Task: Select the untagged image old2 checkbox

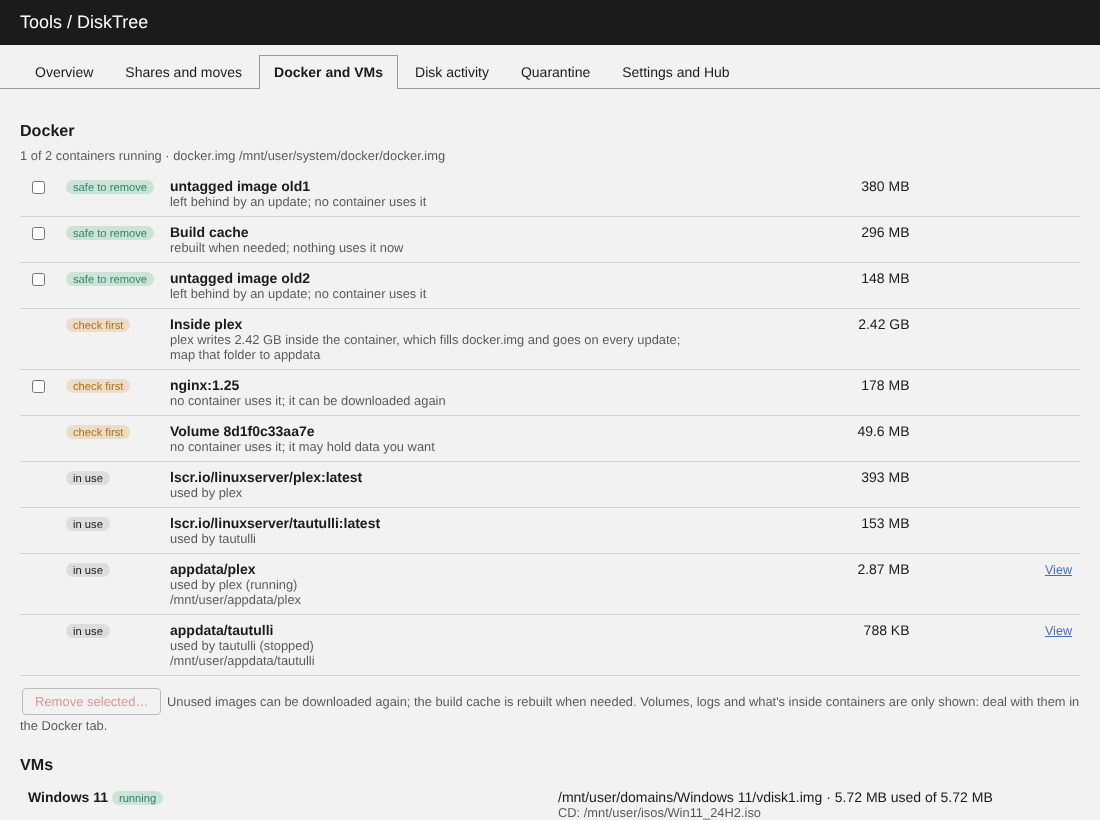Action: (x=39, y=279)
